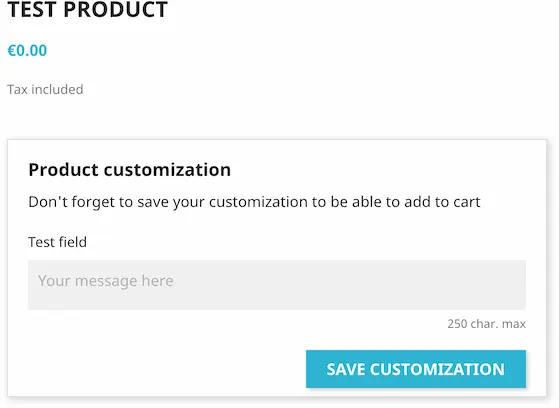
Task: Click the word "SAVE" on the blue button
Action: coord(346,369)
